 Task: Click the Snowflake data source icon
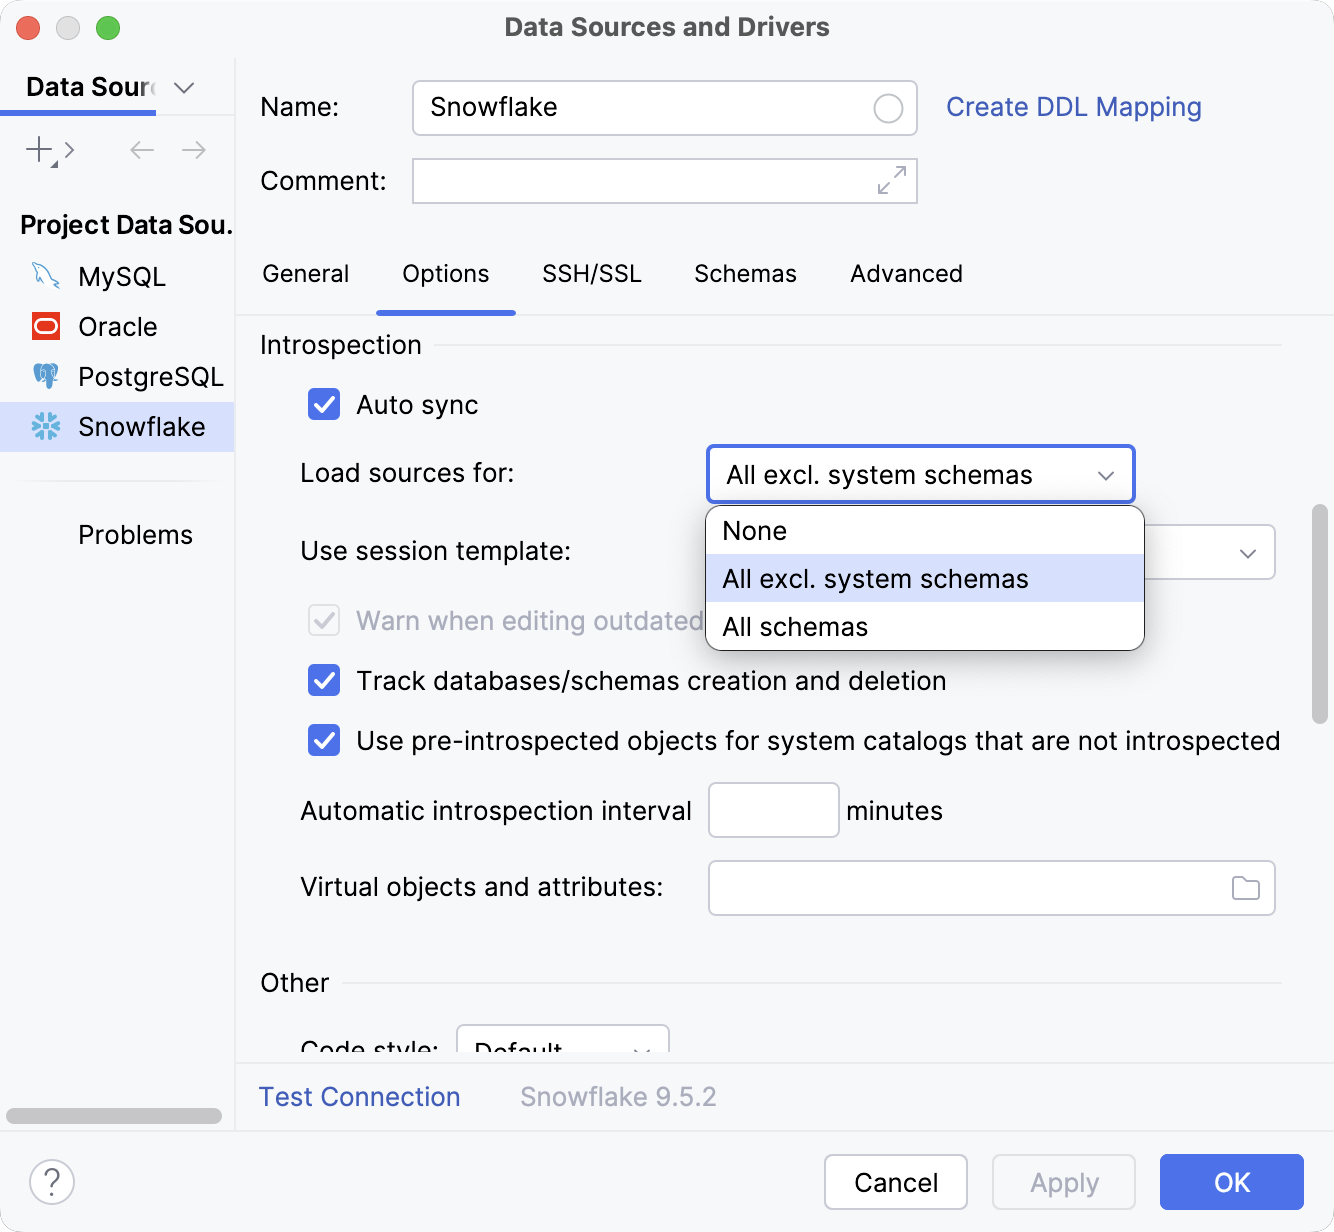click(44, 427)
